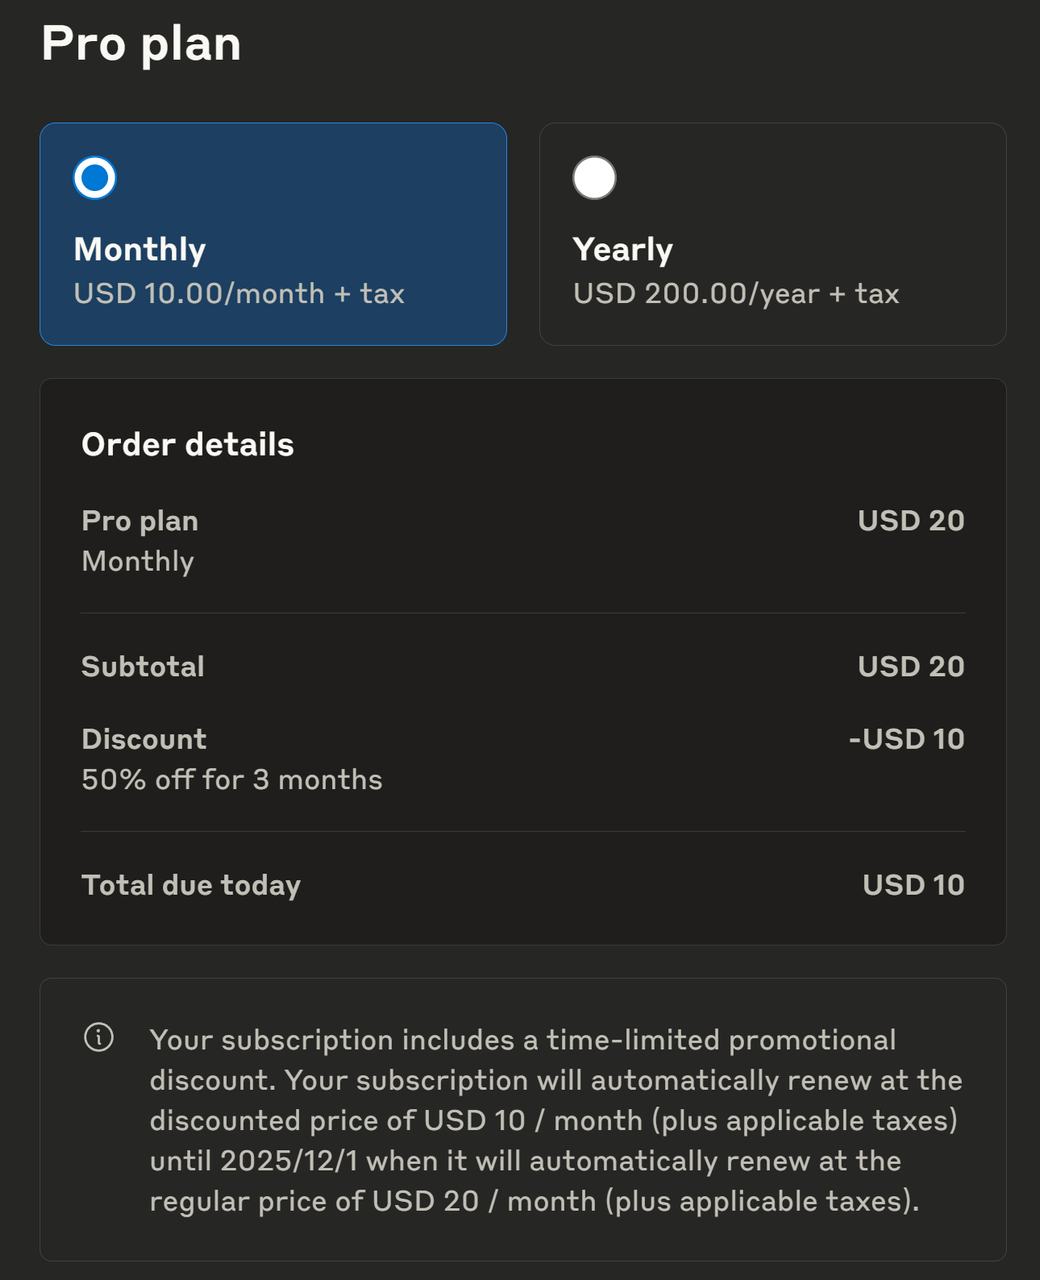Select the Yearly radio button

pos(594,178)
